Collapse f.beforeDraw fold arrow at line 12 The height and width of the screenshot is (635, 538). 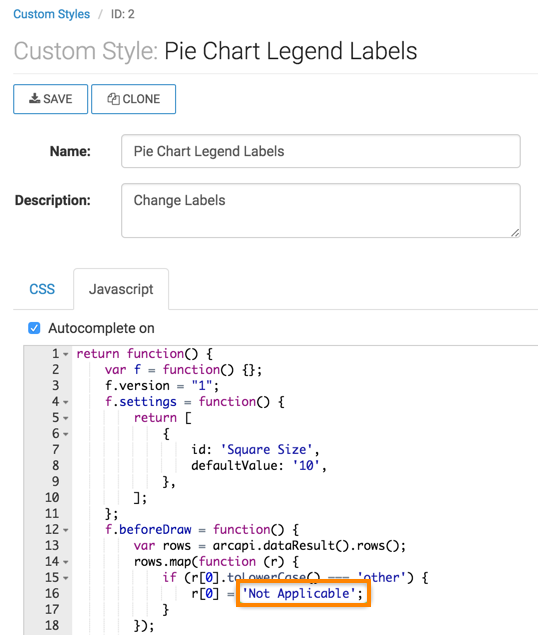point(66,530)
